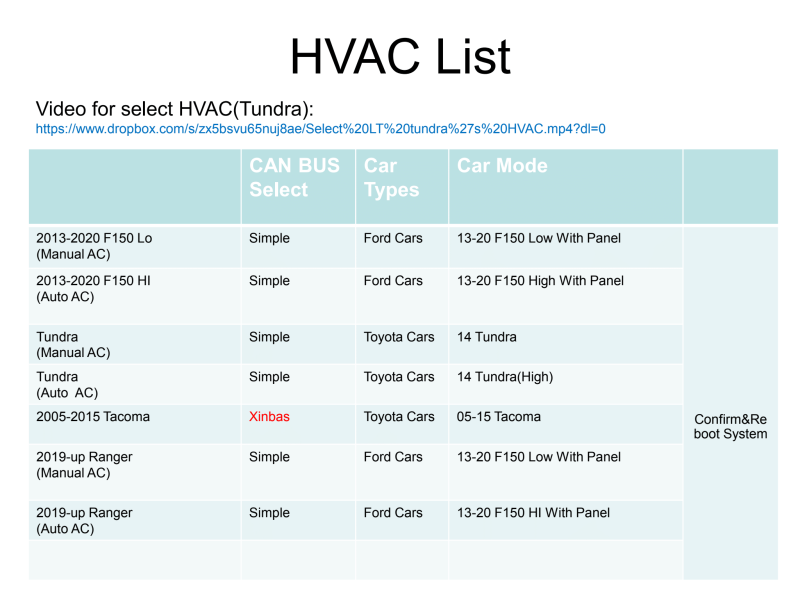Select the 2013-2020 F150 Lo (Manual AC) row label
This screenshot has height=600, width=800.
click(x=94, y=246)
